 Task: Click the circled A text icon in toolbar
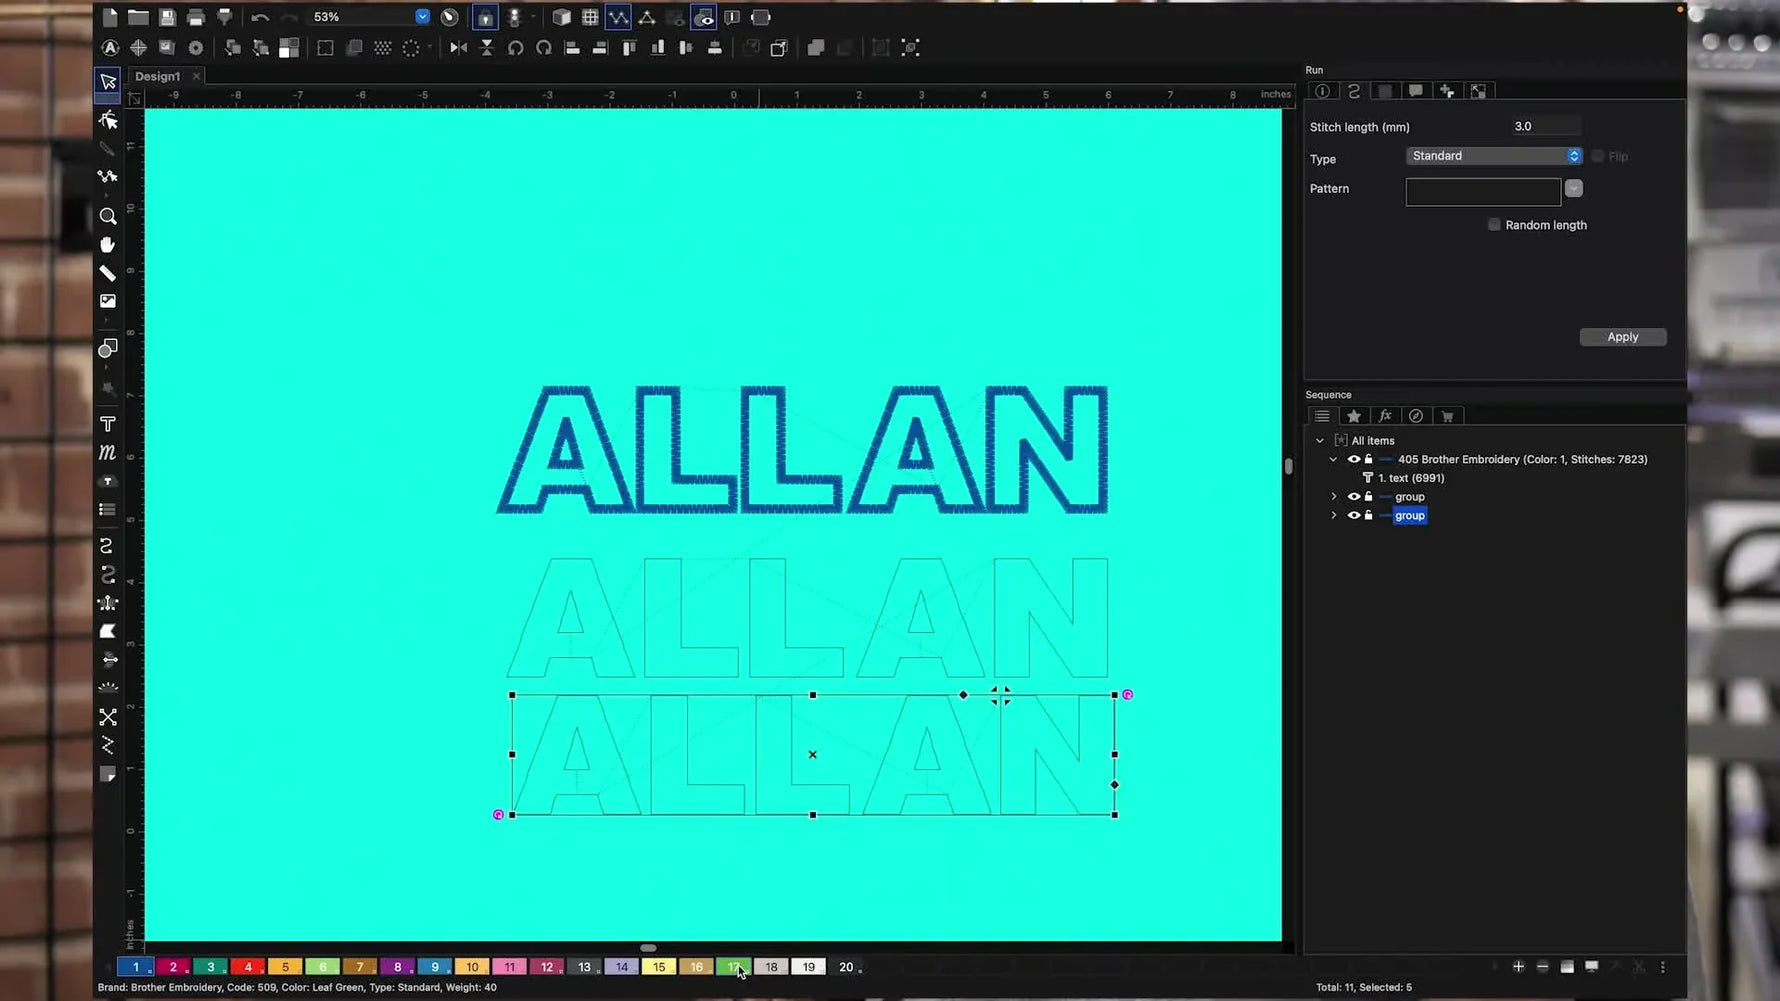pos(110,47)
